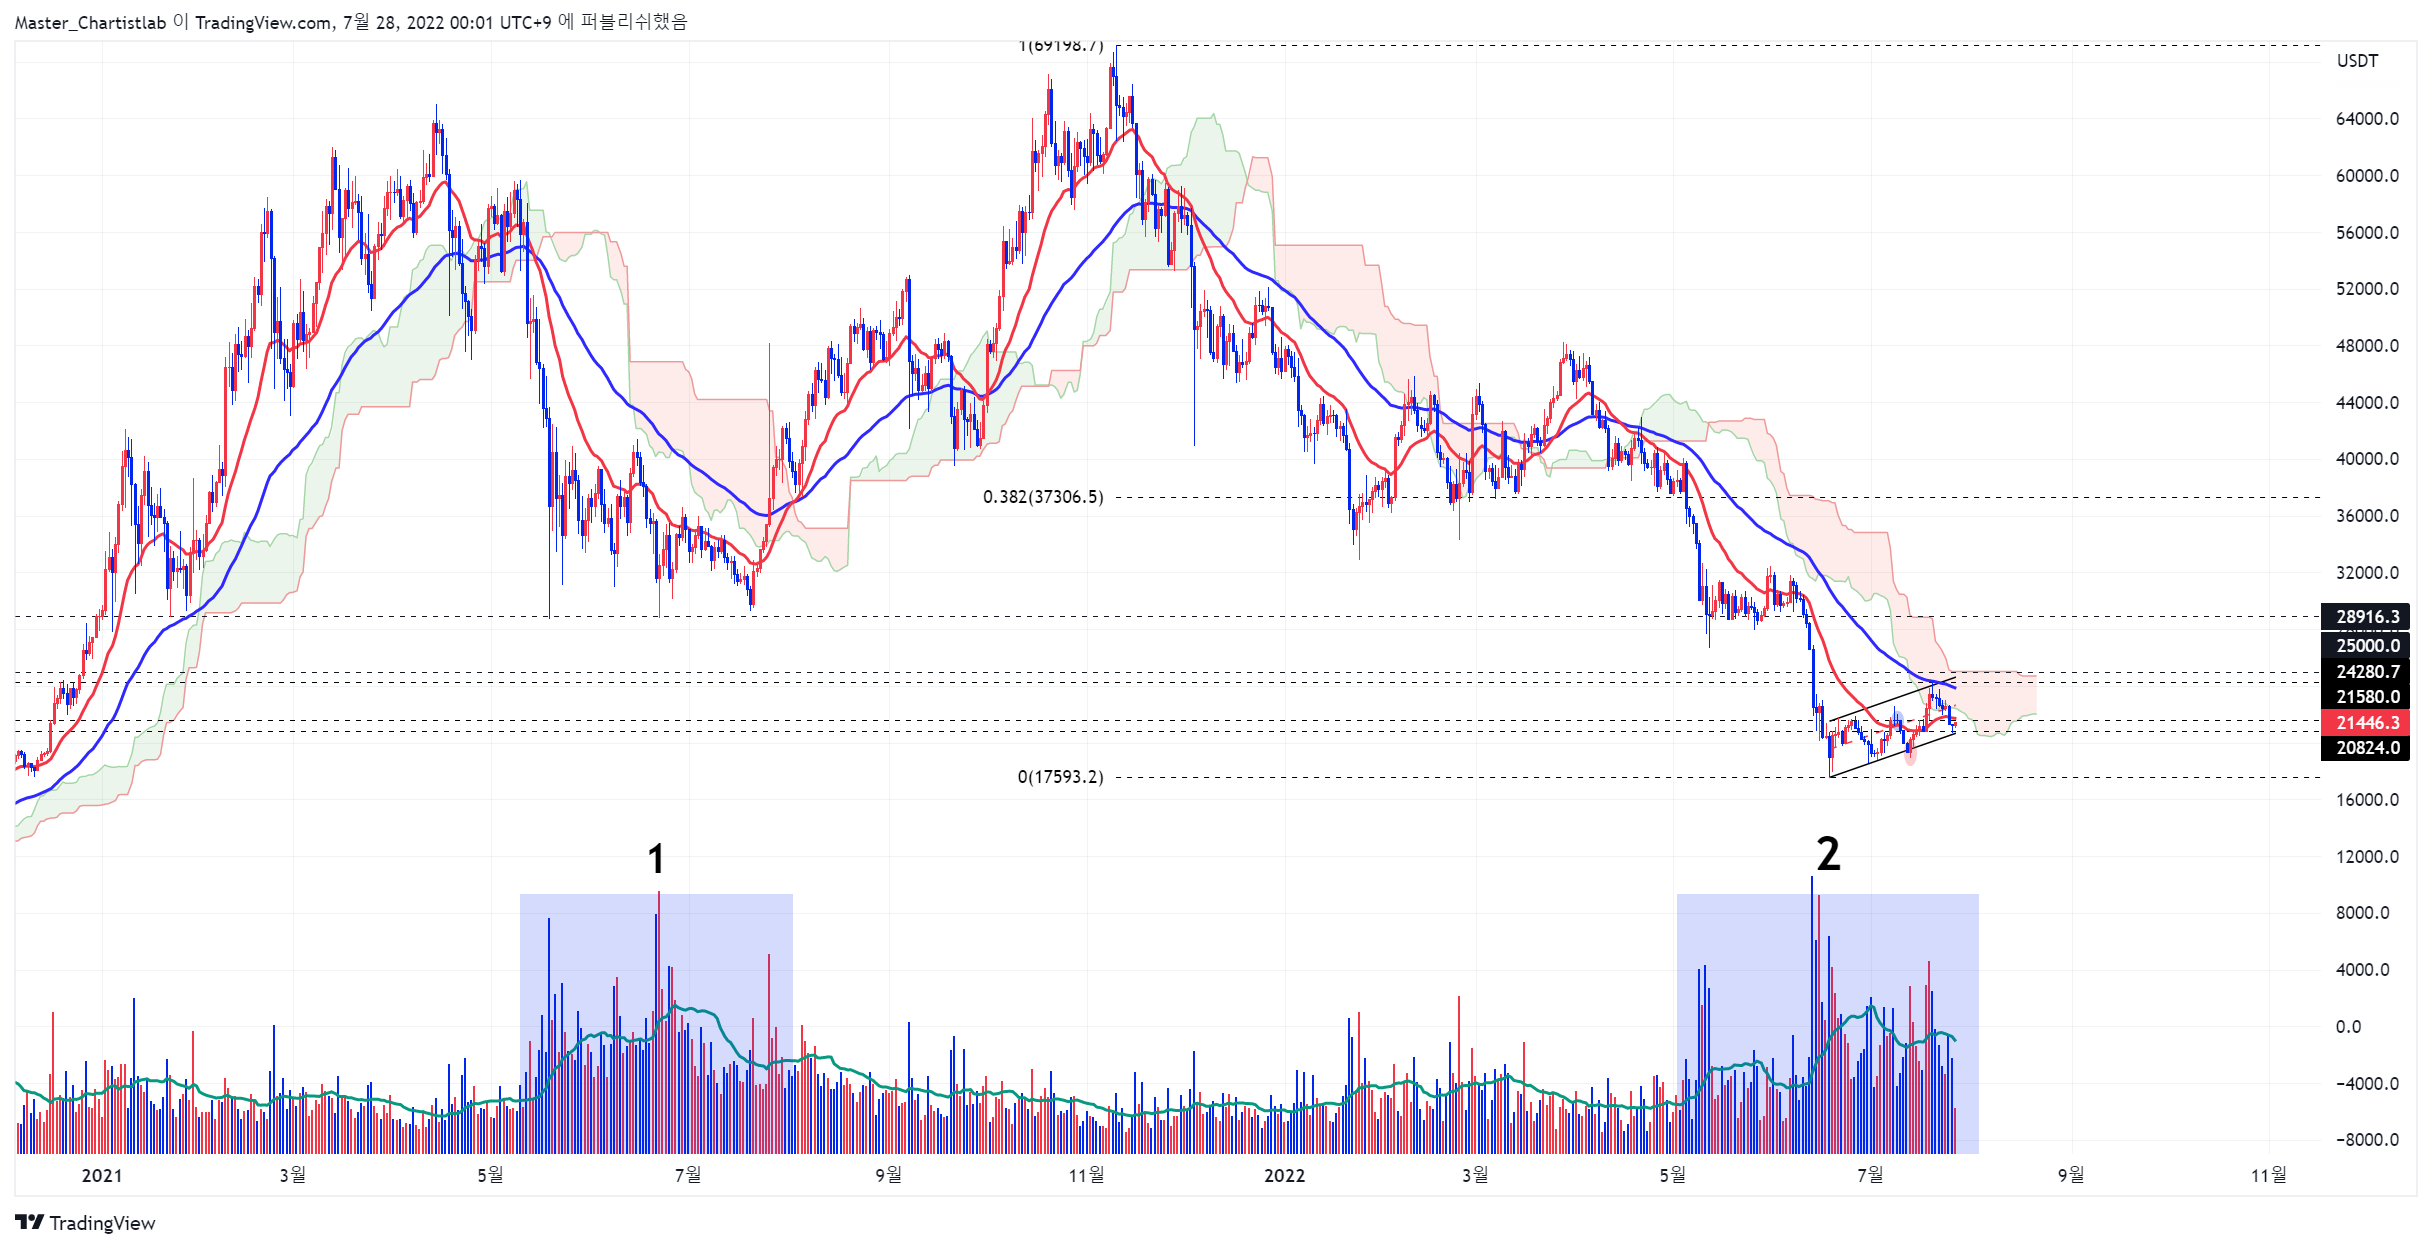Click the Fibonacci 0(17593.2) label

1061,777
